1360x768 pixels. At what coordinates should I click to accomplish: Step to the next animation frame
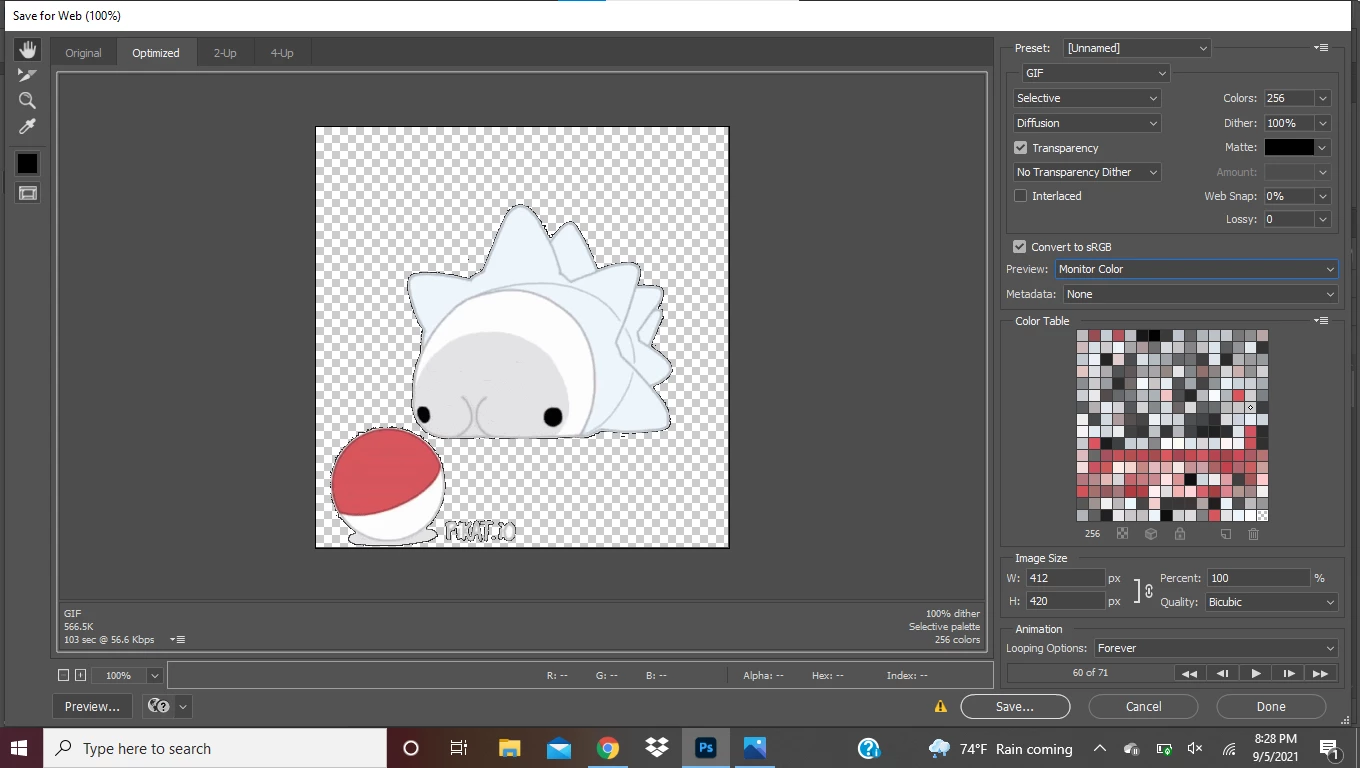[x=1289, y=673]
